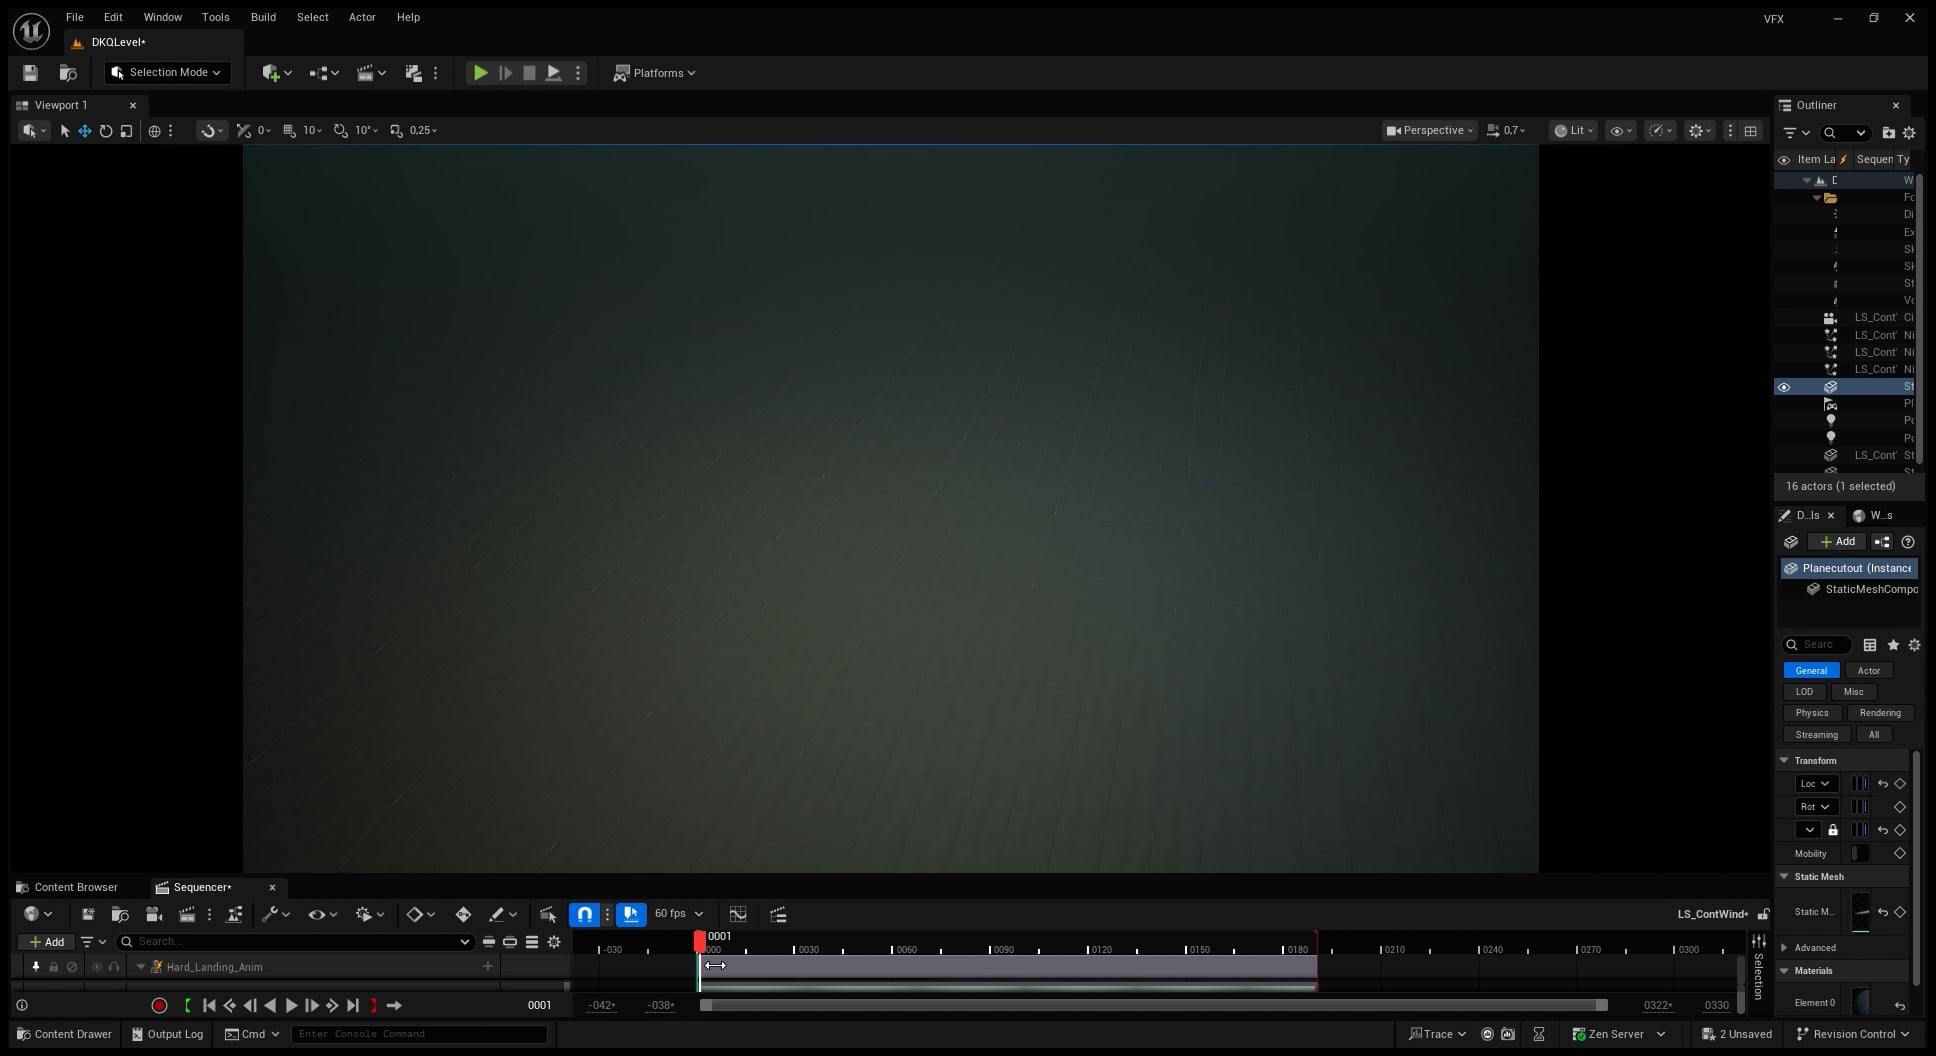Open the Perspective view mode dropdown
This screenshot has height=1056, width=1936.
coord(1430,131)
